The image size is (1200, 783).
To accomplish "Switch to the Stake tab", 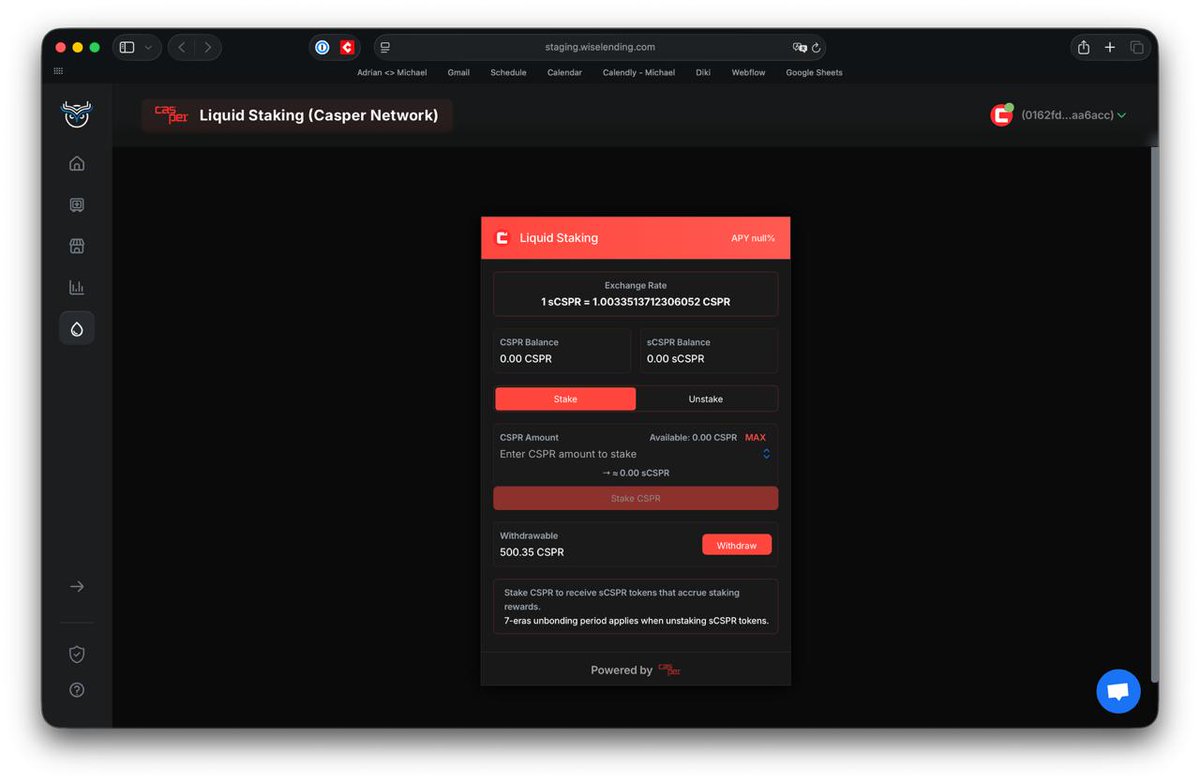I will pos(565,399).
